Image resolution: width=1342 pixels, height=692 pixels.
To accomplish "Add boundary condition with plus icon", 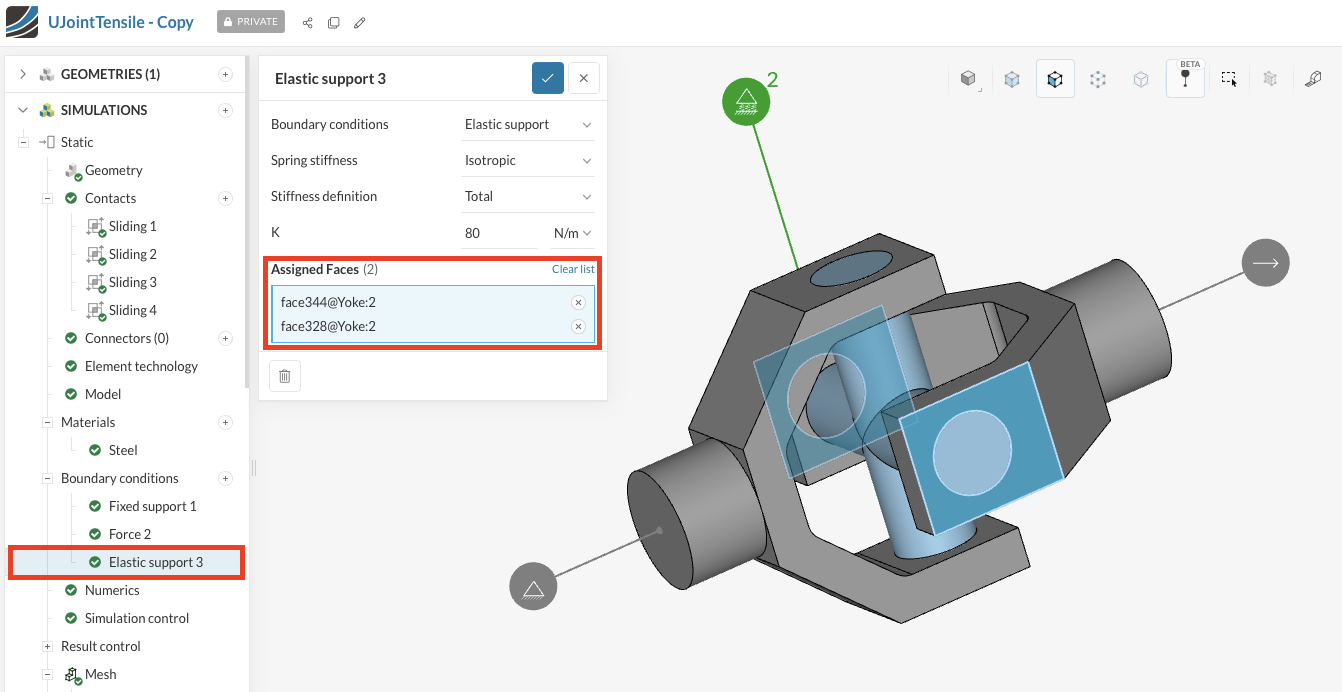I will tap(225, 478).
